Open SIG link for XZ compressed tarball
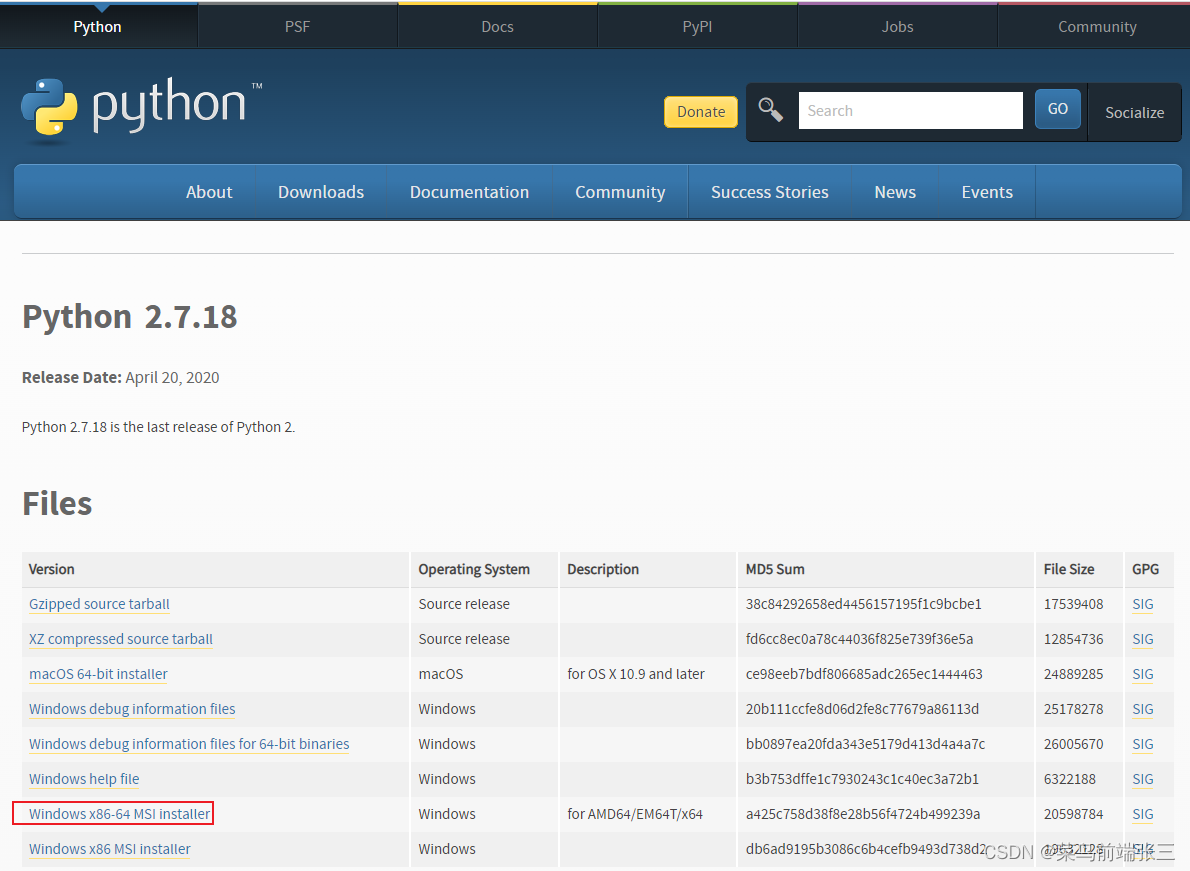Image resolution: width=1190 pixels, height=871 pixels. 1142,639
